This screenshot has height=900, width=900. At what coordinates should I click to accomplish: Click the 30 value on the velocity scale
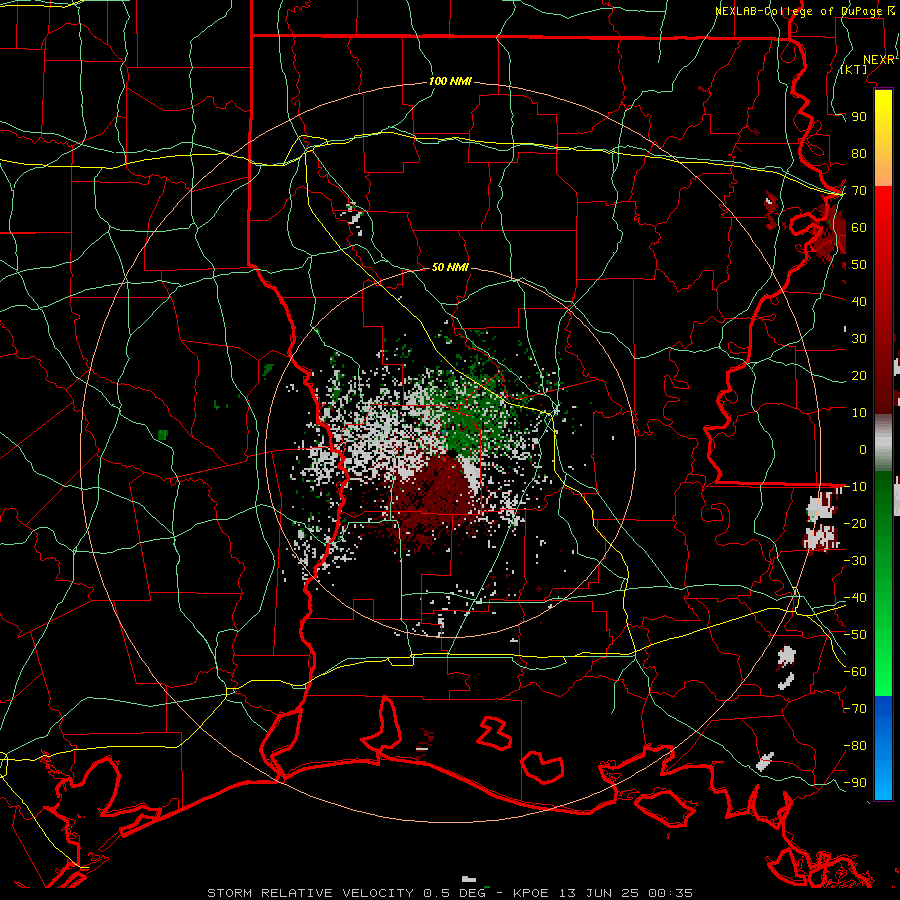pyautogui.click(x=859, y=339)
